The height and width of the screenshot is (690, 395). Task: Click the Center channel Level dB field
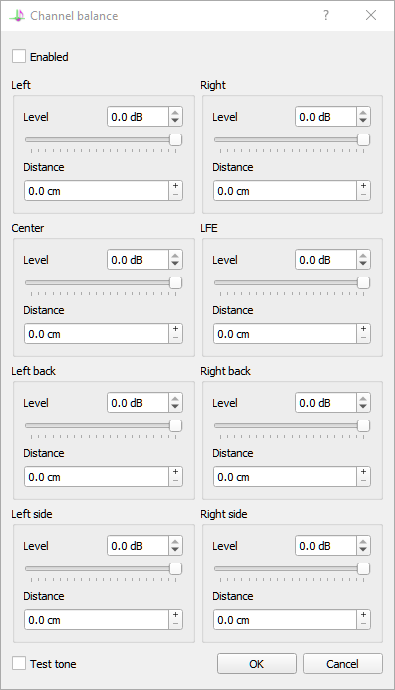(138, 260)
